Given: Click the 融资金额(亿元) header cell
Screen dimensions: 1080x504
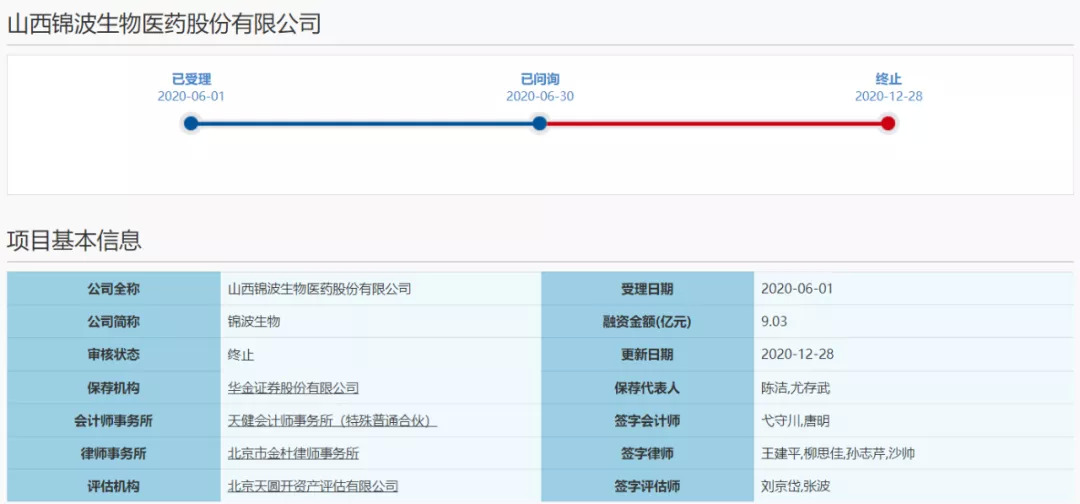Looking at the screenshot, I should (647, 322).
